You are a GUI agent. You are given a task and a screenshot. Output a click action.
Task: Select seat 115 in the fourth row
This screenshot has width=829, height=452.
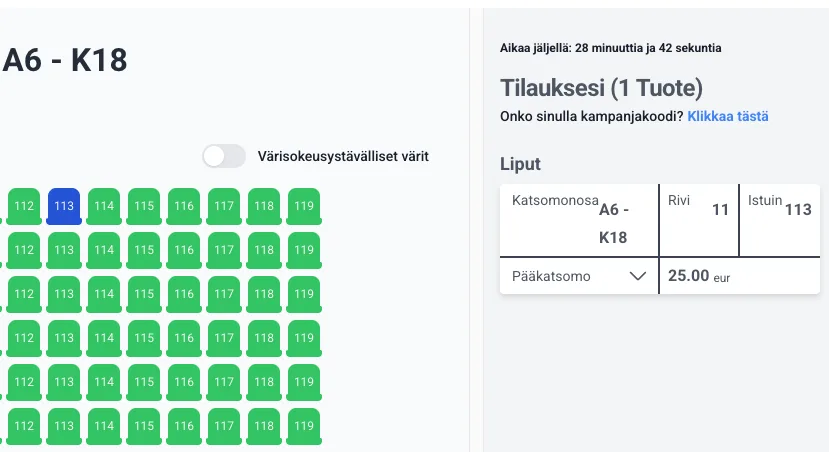coord(144,338)
